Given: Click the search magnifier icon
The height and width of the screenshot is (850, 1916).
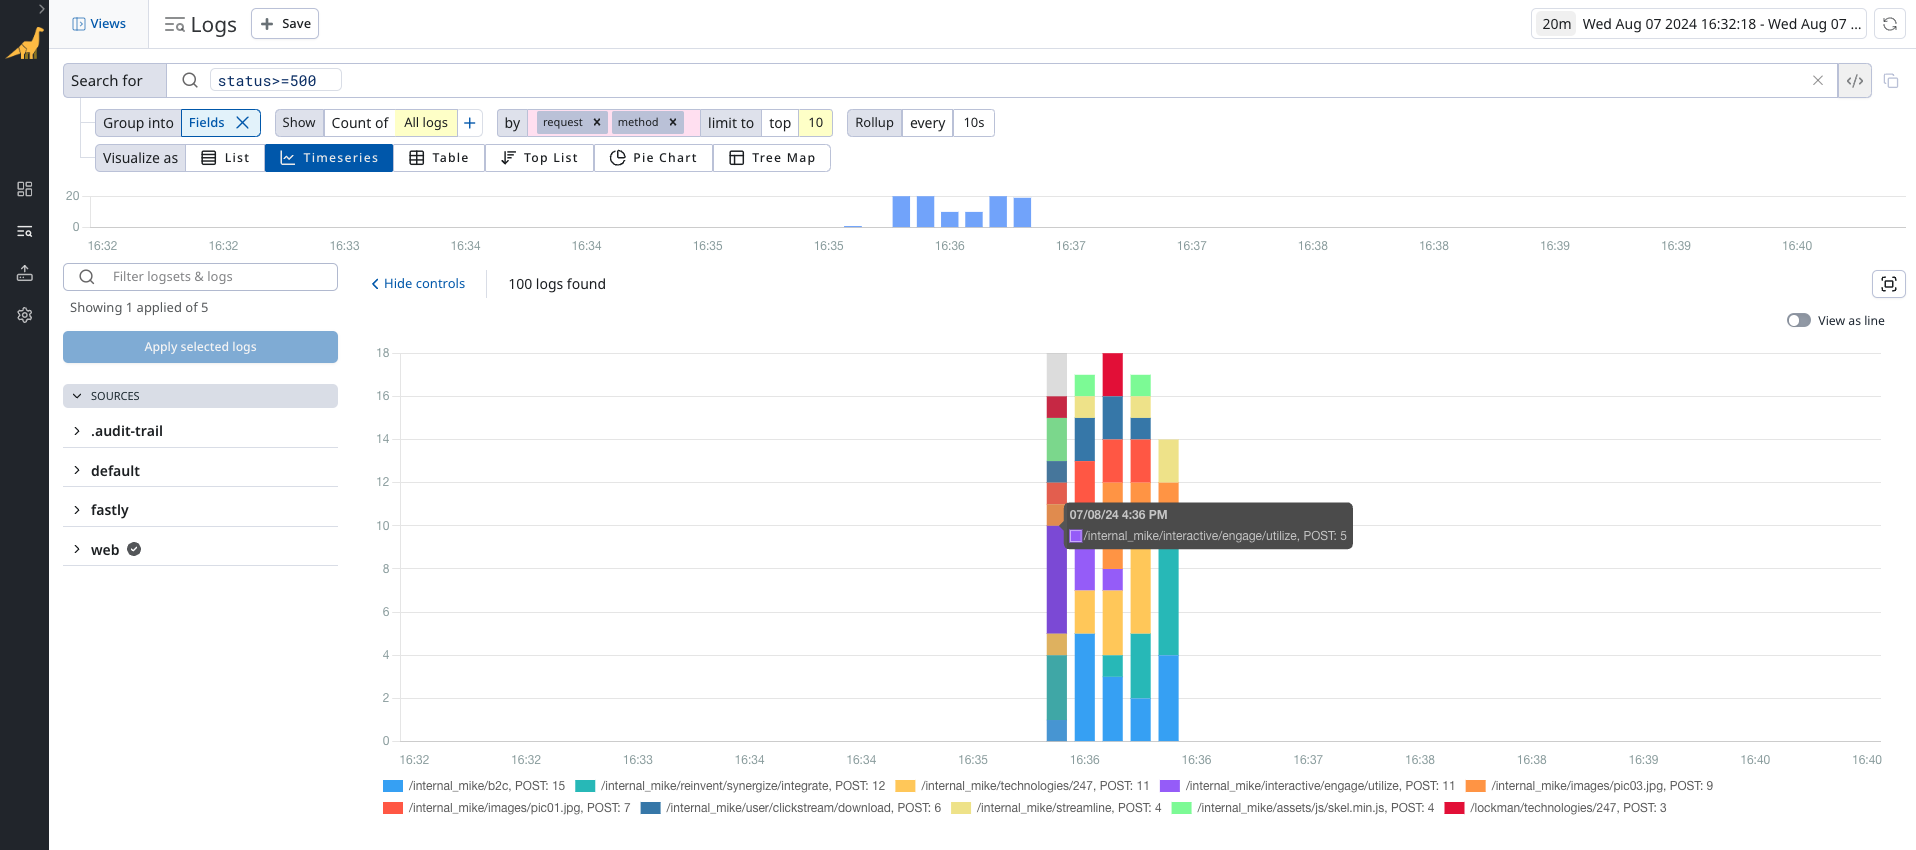Looking at the screenshot, I should coord(189,81).
